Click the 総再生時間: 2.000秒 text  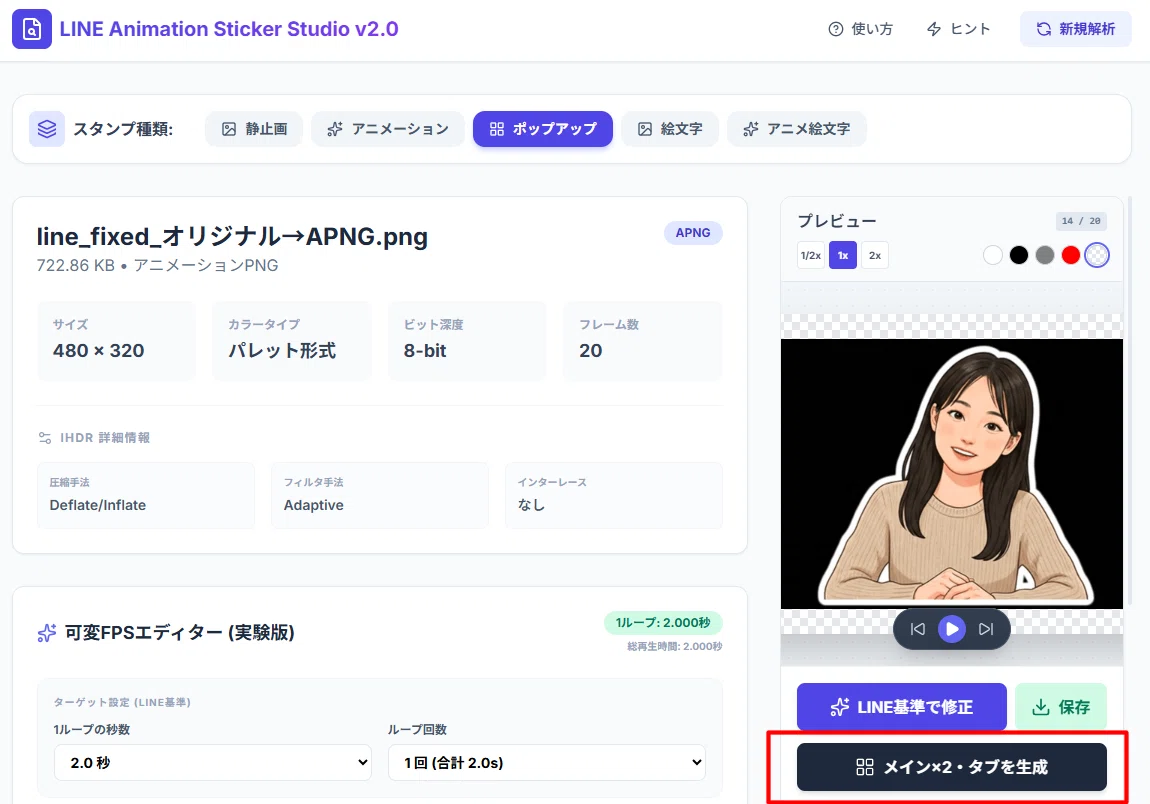pos(675,646)
